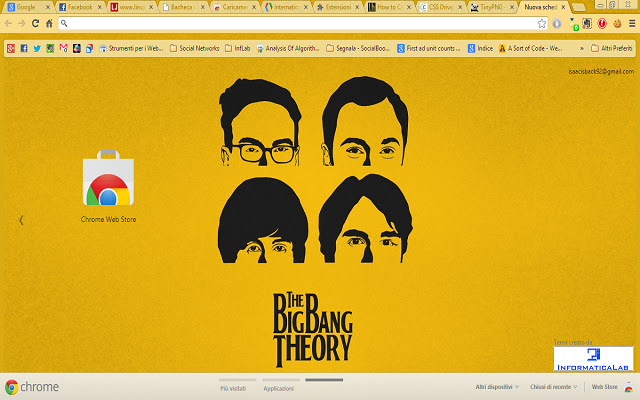
Task: Click the browser forward arrow
Action: click(22, 23)
